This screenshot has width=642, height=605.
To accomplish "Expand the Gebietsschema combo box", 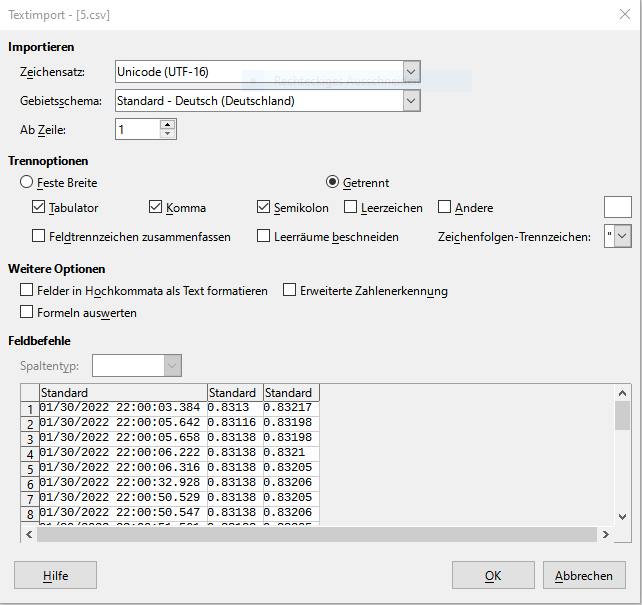I will point(411,101).
